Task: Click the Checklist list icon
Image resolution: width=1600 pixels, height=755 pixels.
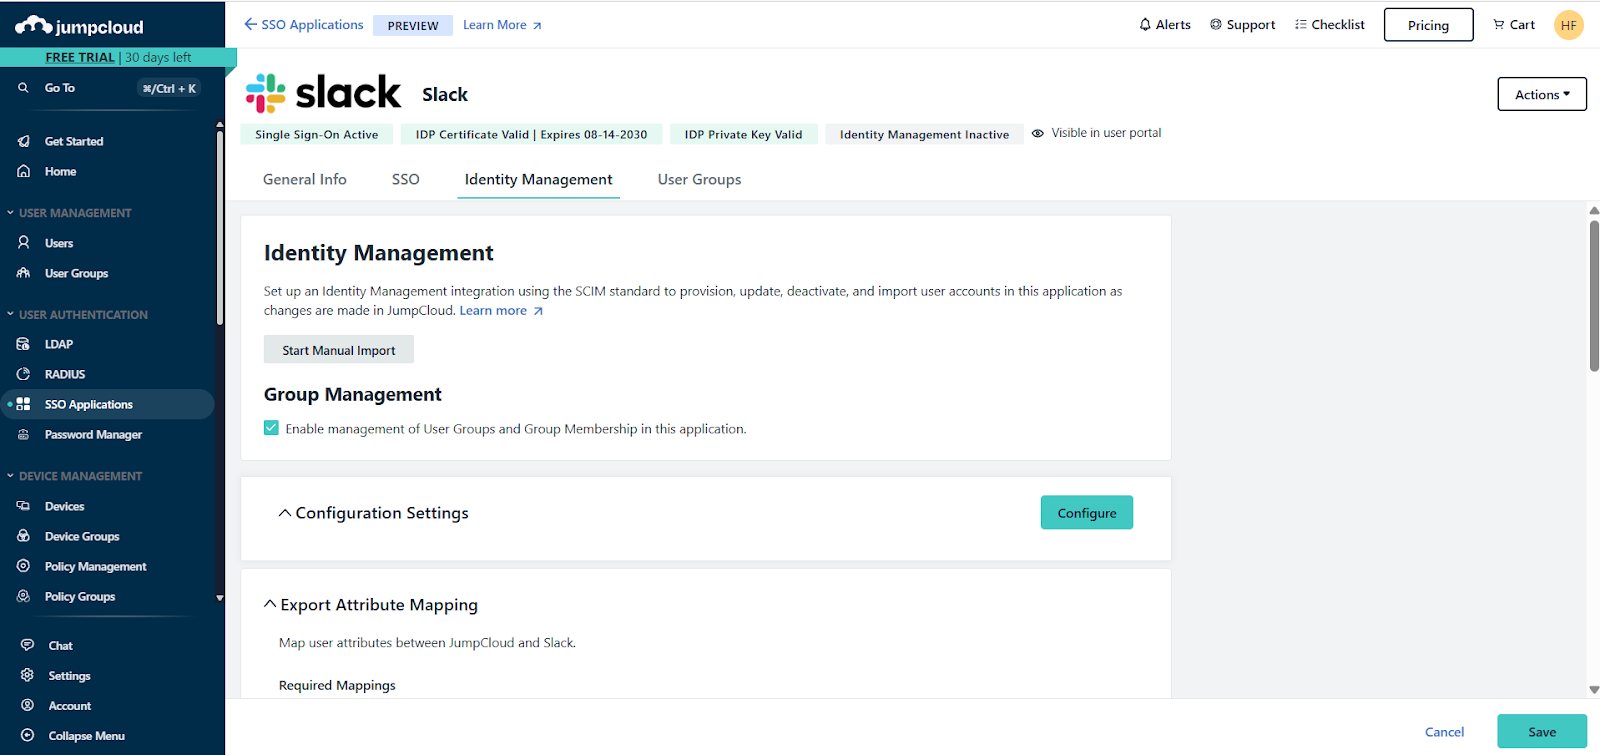Action: point(1301,24)
